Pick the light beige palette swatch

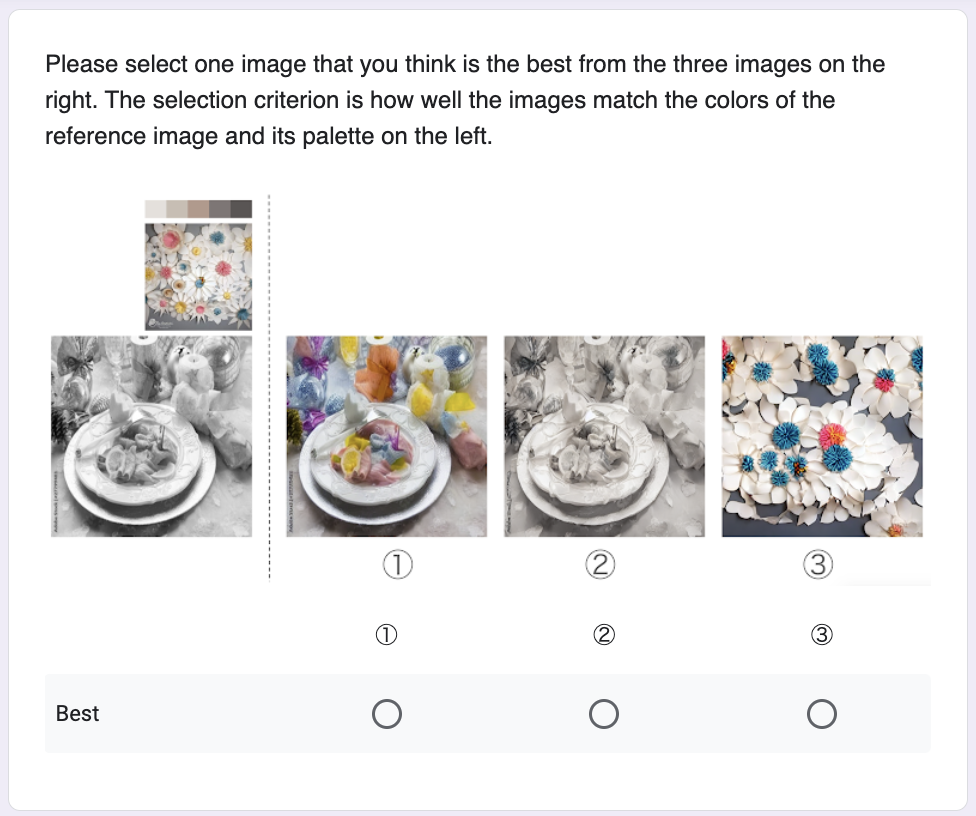point(176,209)
